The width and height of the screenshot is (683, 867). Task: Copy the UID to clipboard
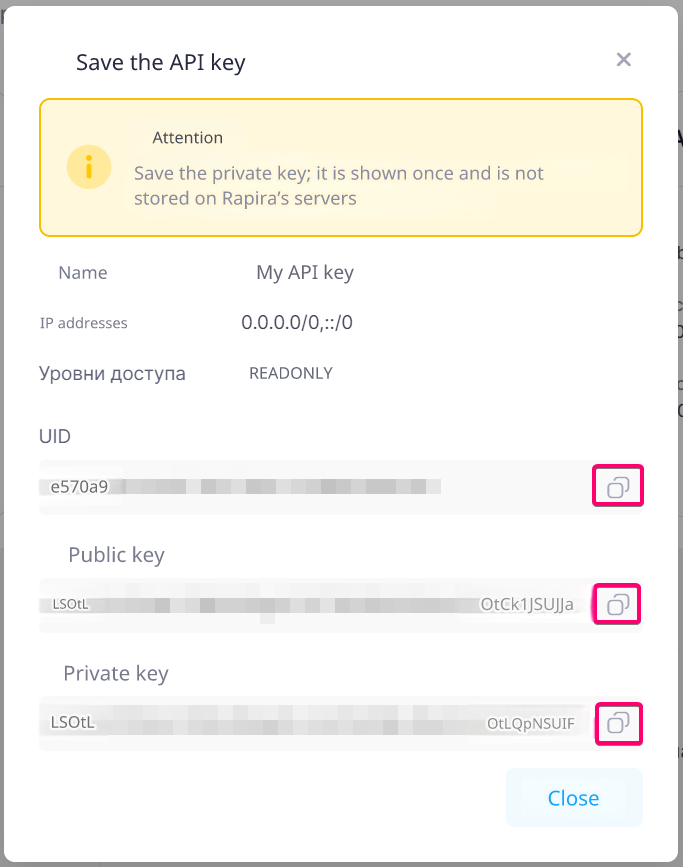(x=617, y=487)
